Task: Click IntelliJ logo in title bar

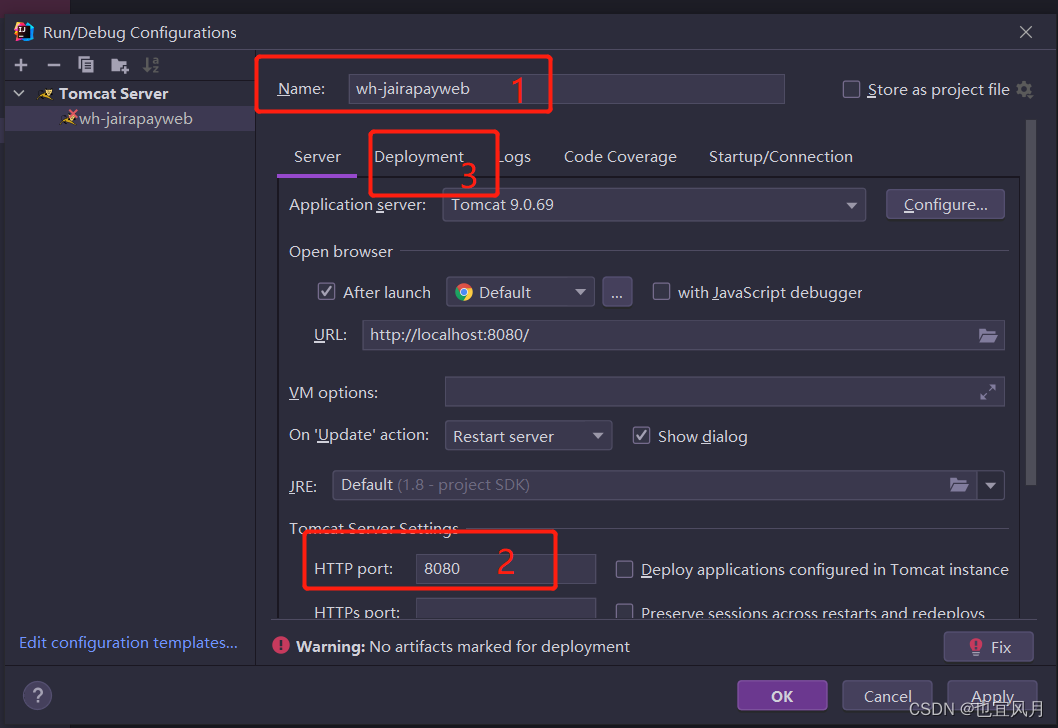Action: coord(24,32)
